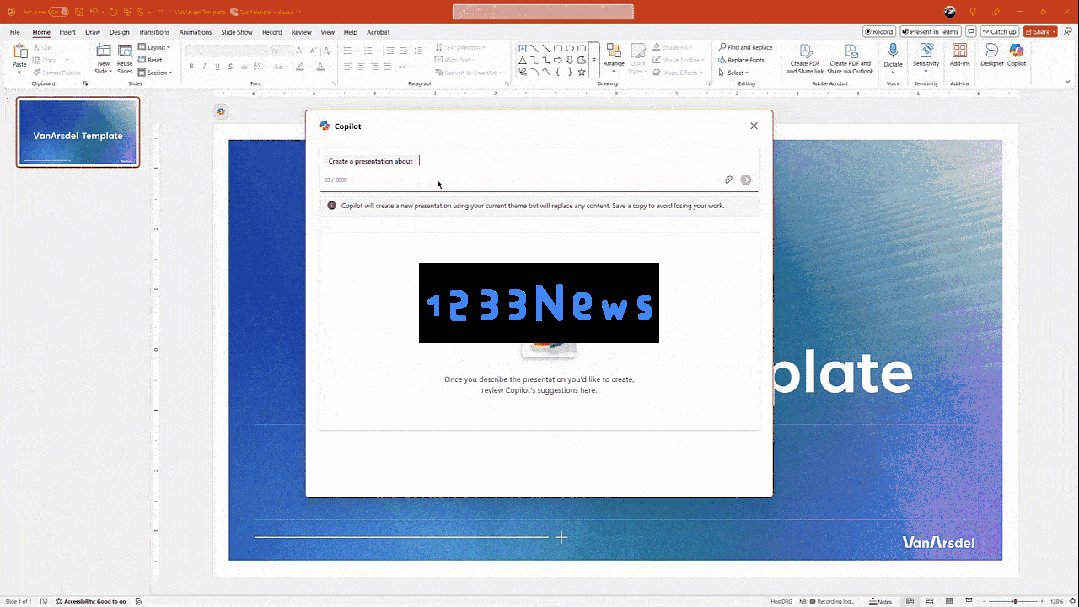Open the Layout dropdown

(x=154, y=47)
